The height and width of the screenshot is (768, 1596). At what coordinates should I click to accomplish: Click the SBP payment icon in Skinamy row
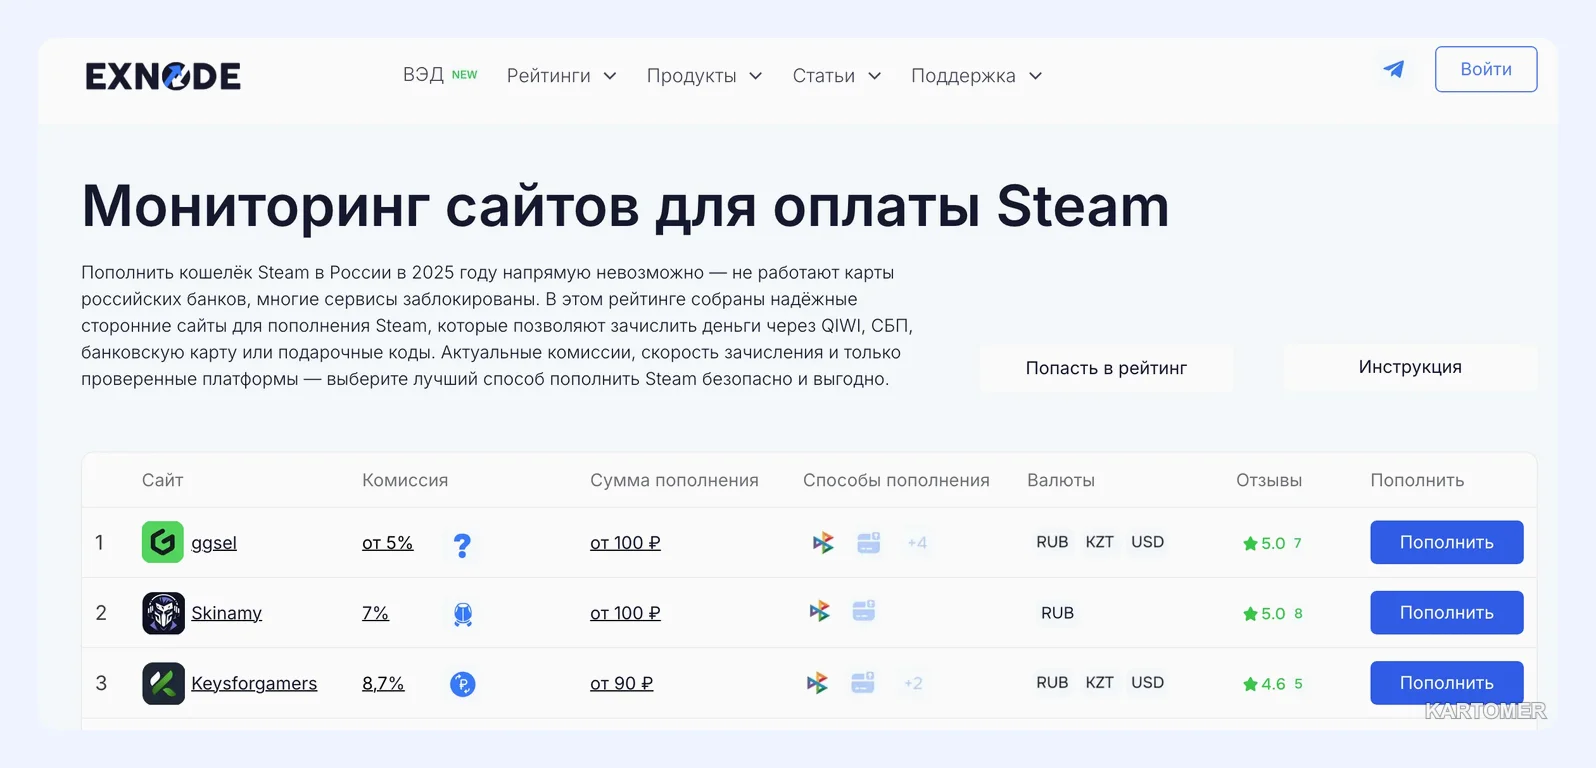click(x=819, y=611)
